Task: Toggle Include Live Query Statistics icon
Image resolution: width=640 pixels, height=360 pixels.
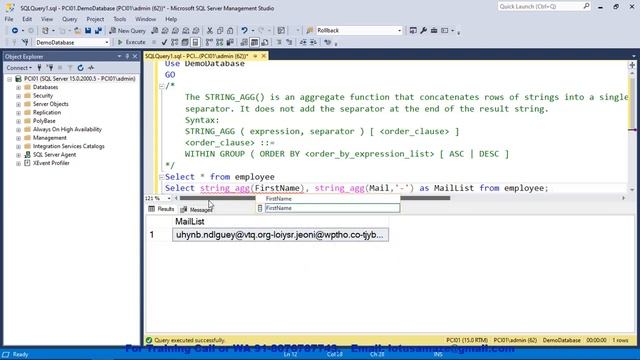Action: 220,42
